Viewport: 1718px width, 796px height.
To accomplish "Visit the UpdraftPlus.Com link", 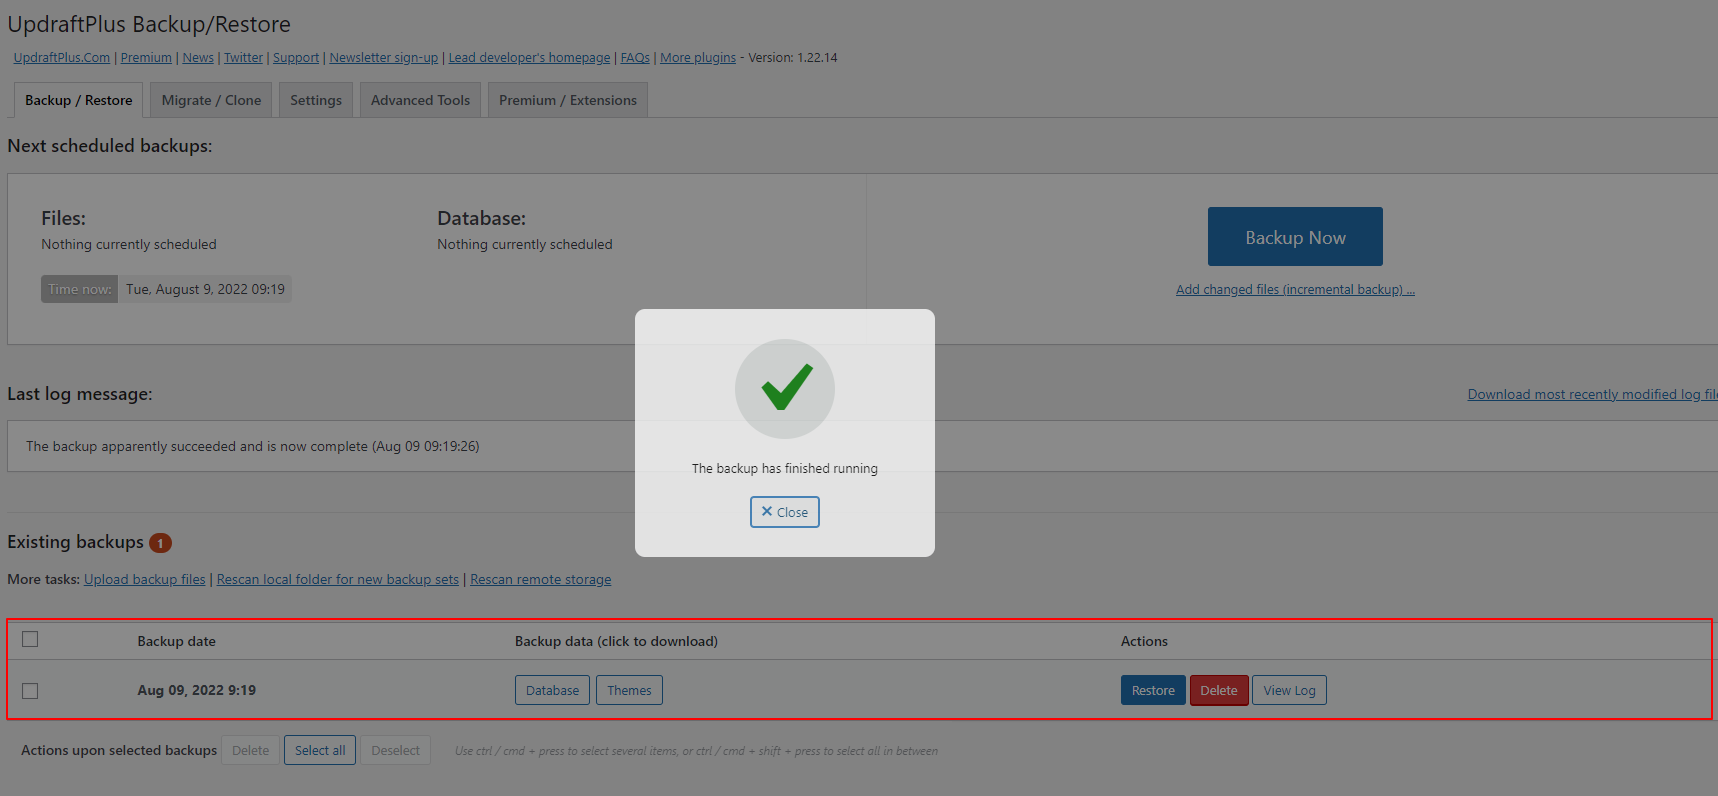I will point(62,58).
